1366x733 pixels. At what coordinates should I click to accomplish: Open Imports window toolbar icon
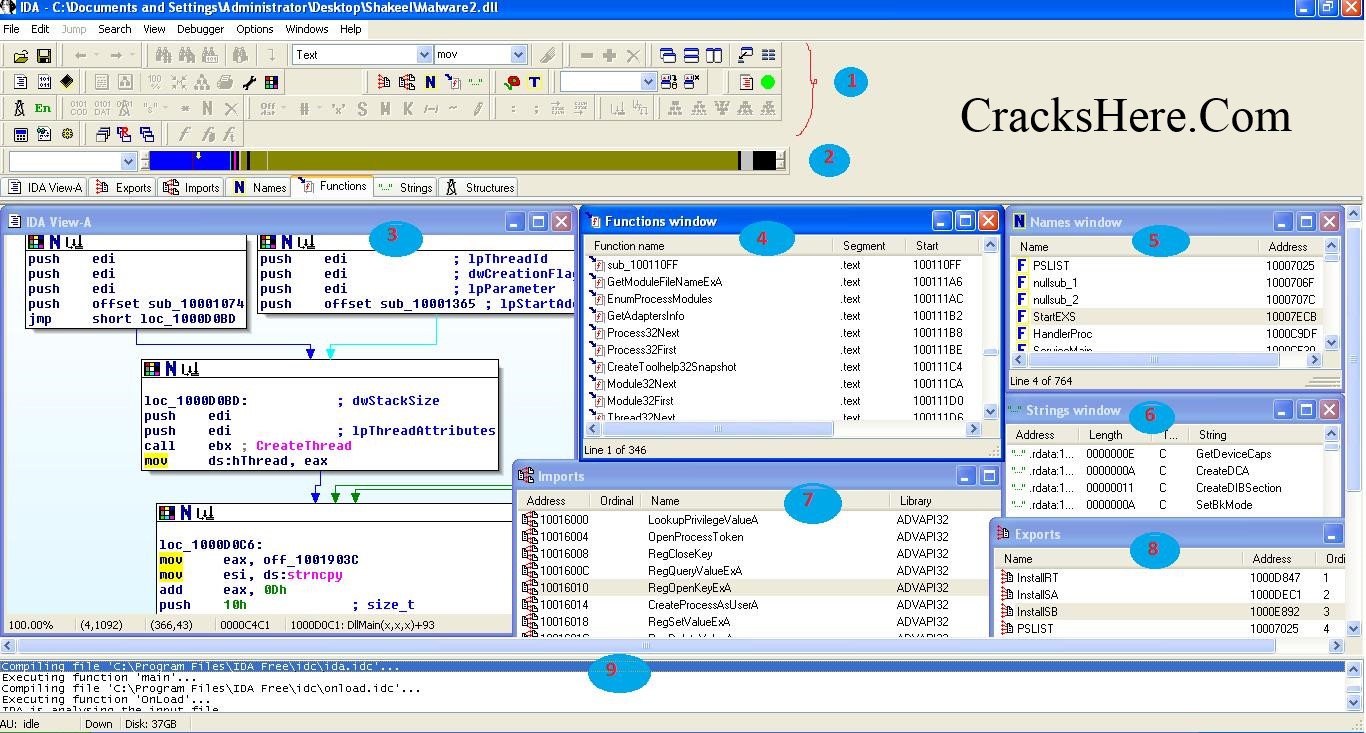(407, 82)
